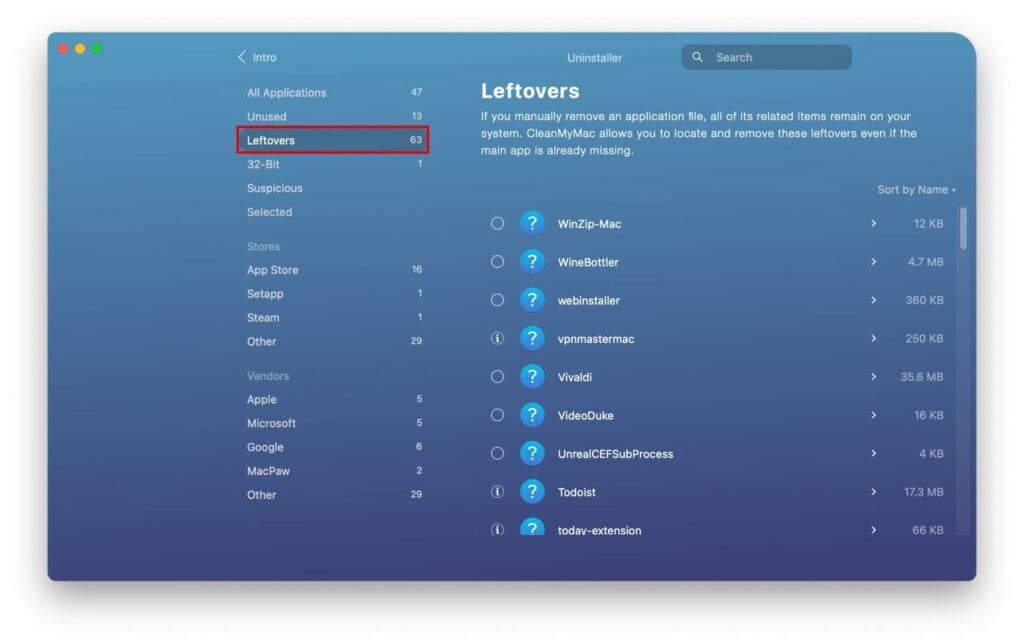Click the Vivaldi question mark app icon

point(532,377)
